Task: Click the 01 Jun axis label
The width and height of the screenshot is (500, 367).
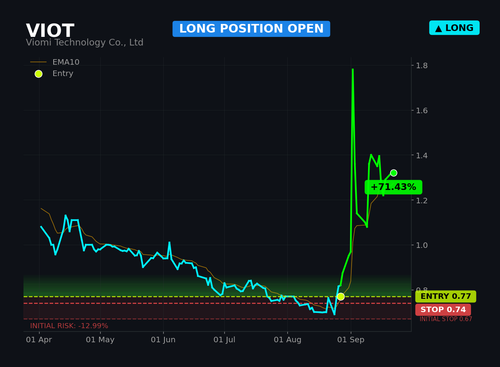Action: click(x=163, y=340)
